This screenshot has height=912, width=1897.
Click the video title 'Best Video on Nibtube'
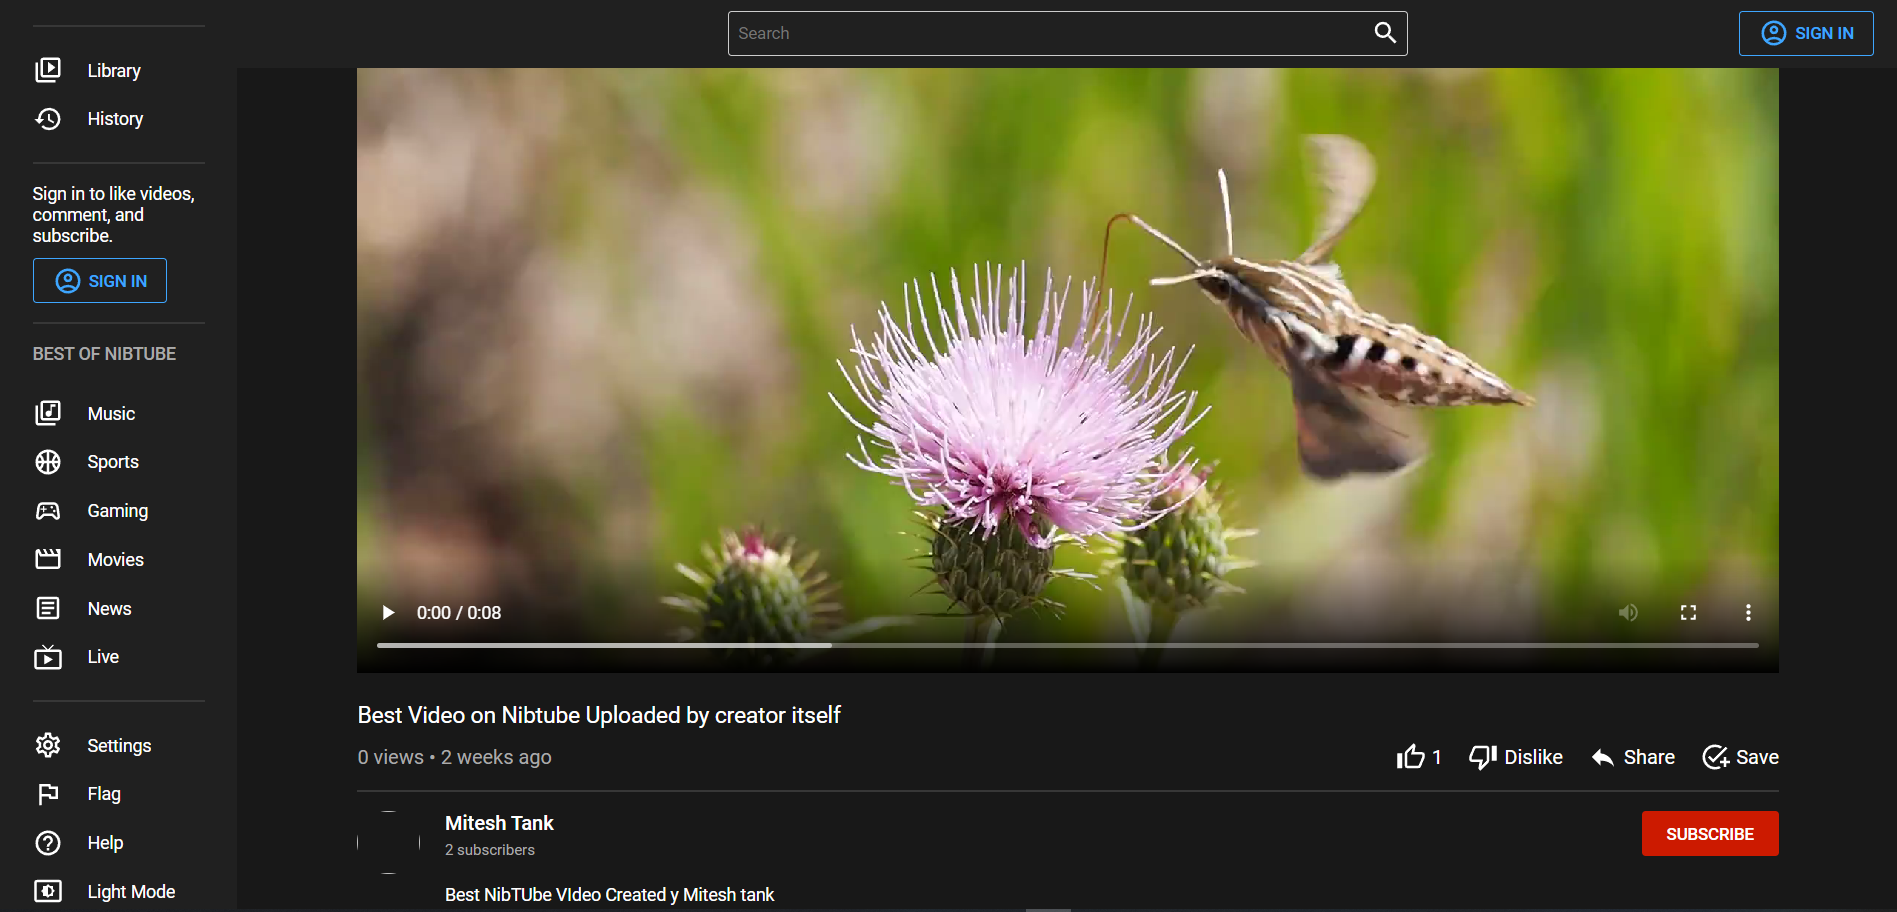coord(599,715)
